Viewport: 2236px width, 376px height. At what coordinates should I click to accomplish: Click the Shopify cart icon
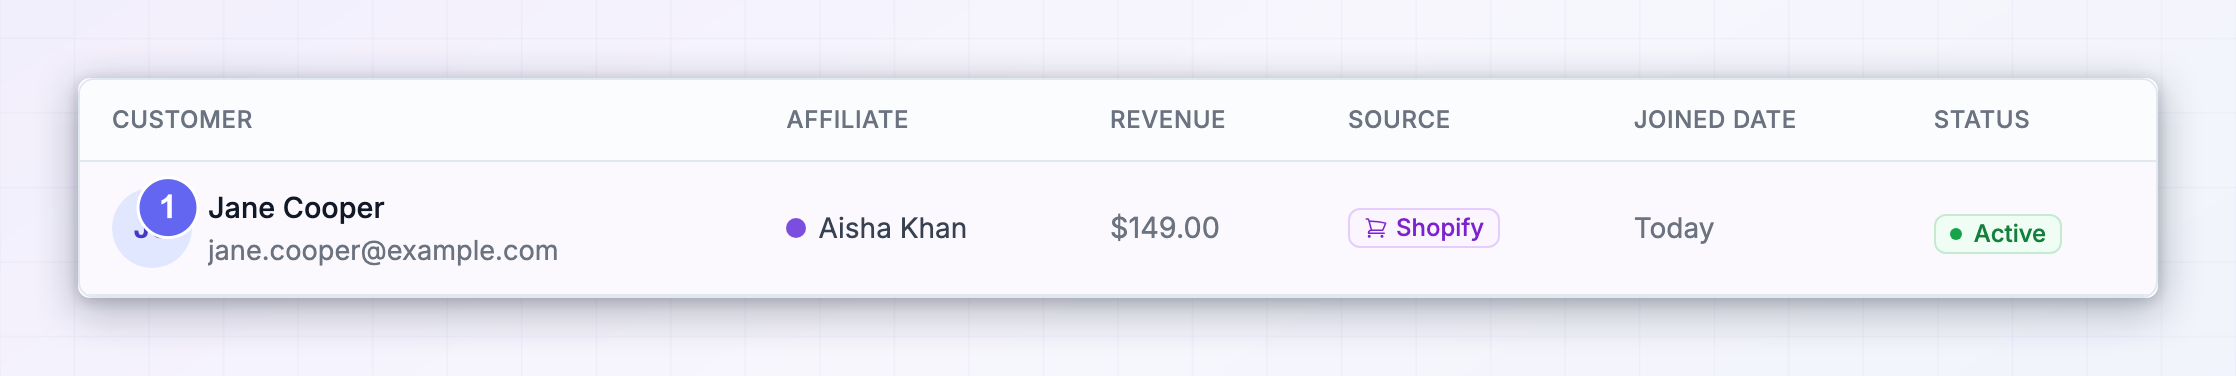tap(1376, 228)
